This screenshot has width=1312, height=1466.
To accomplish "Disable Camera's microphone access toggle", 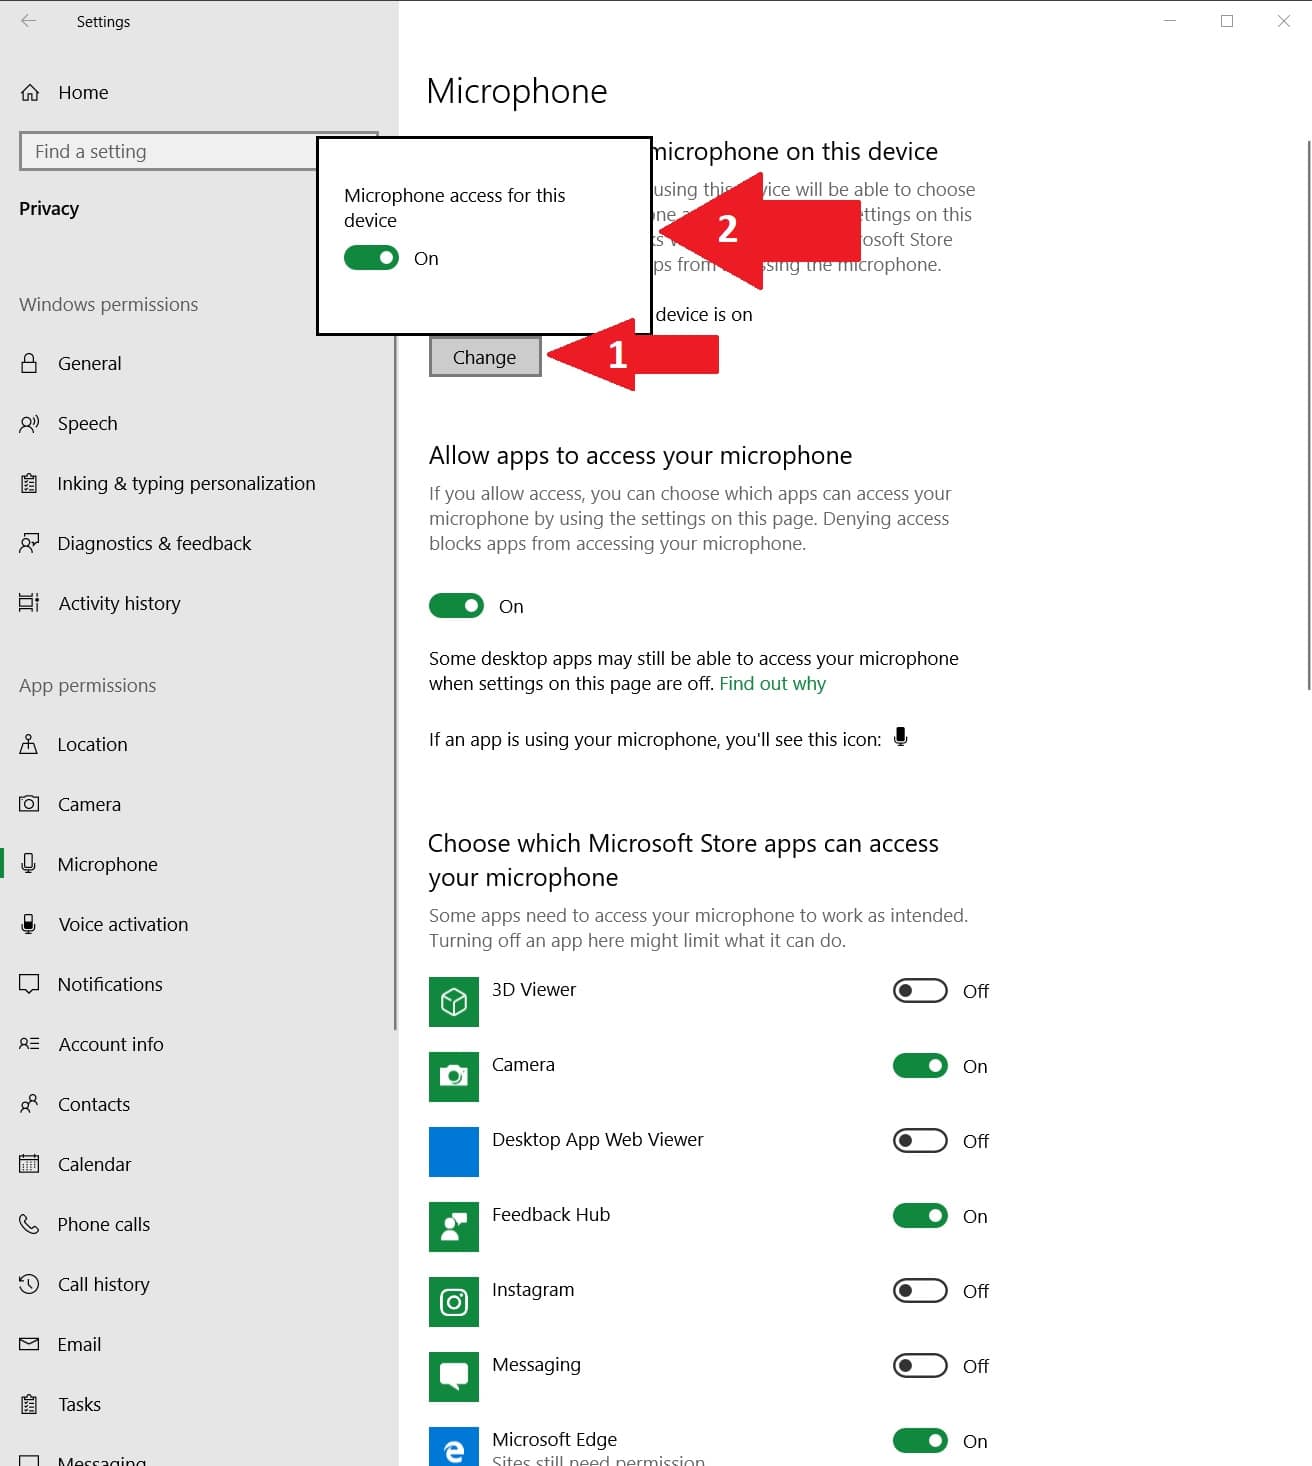I will (918, 1065).
